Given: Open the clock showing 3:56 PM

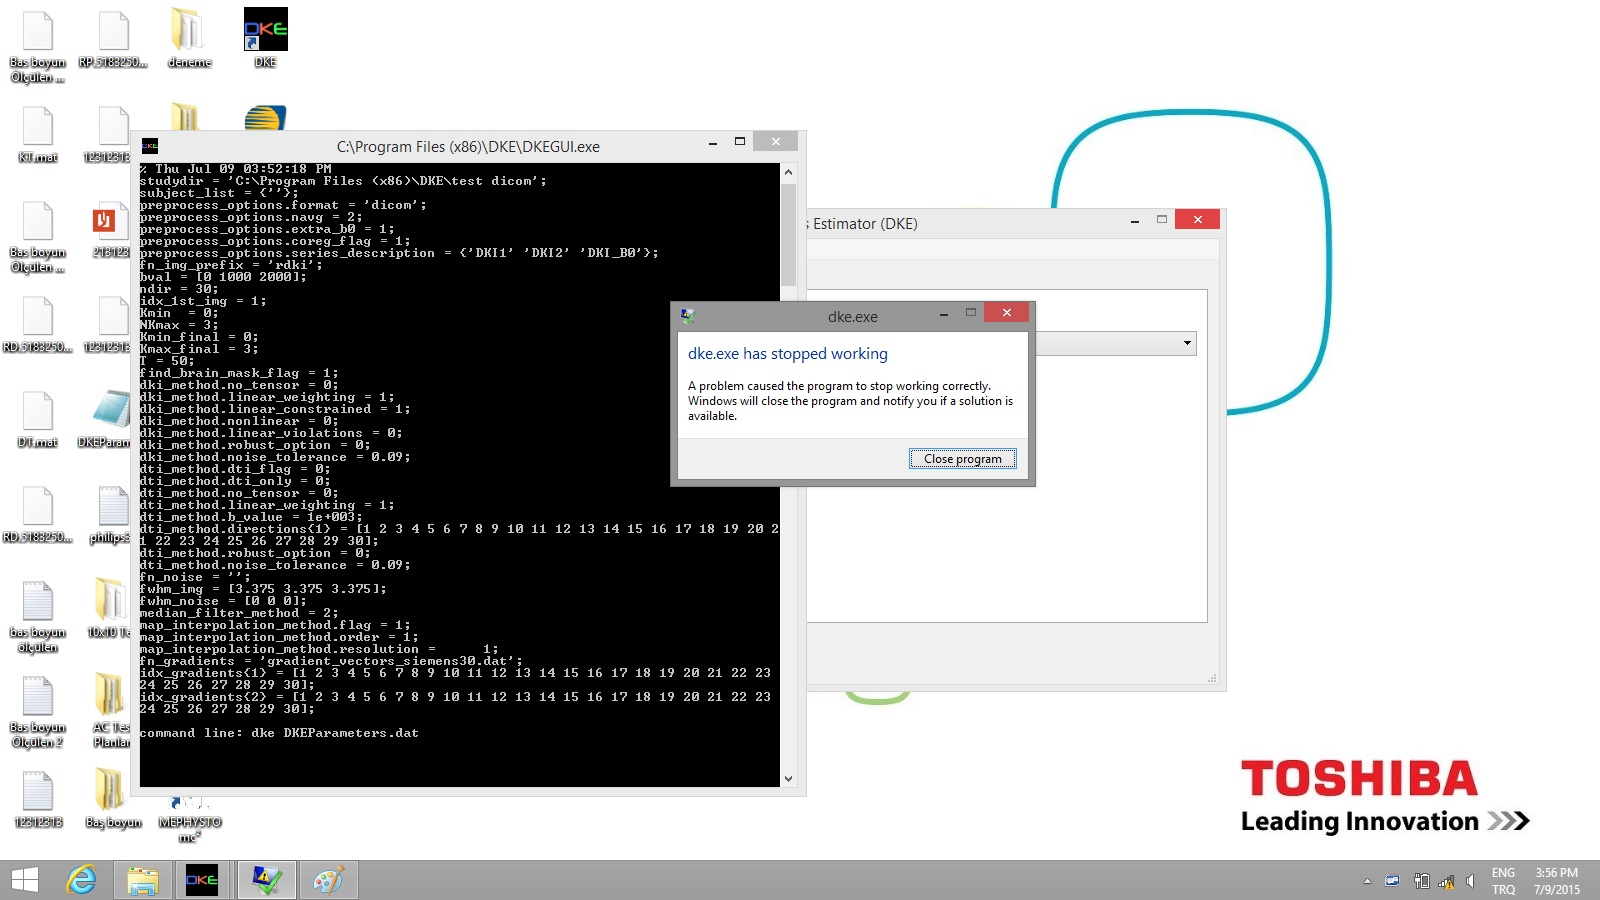Looking at the screenshot, I should (x=1556, y=881).
